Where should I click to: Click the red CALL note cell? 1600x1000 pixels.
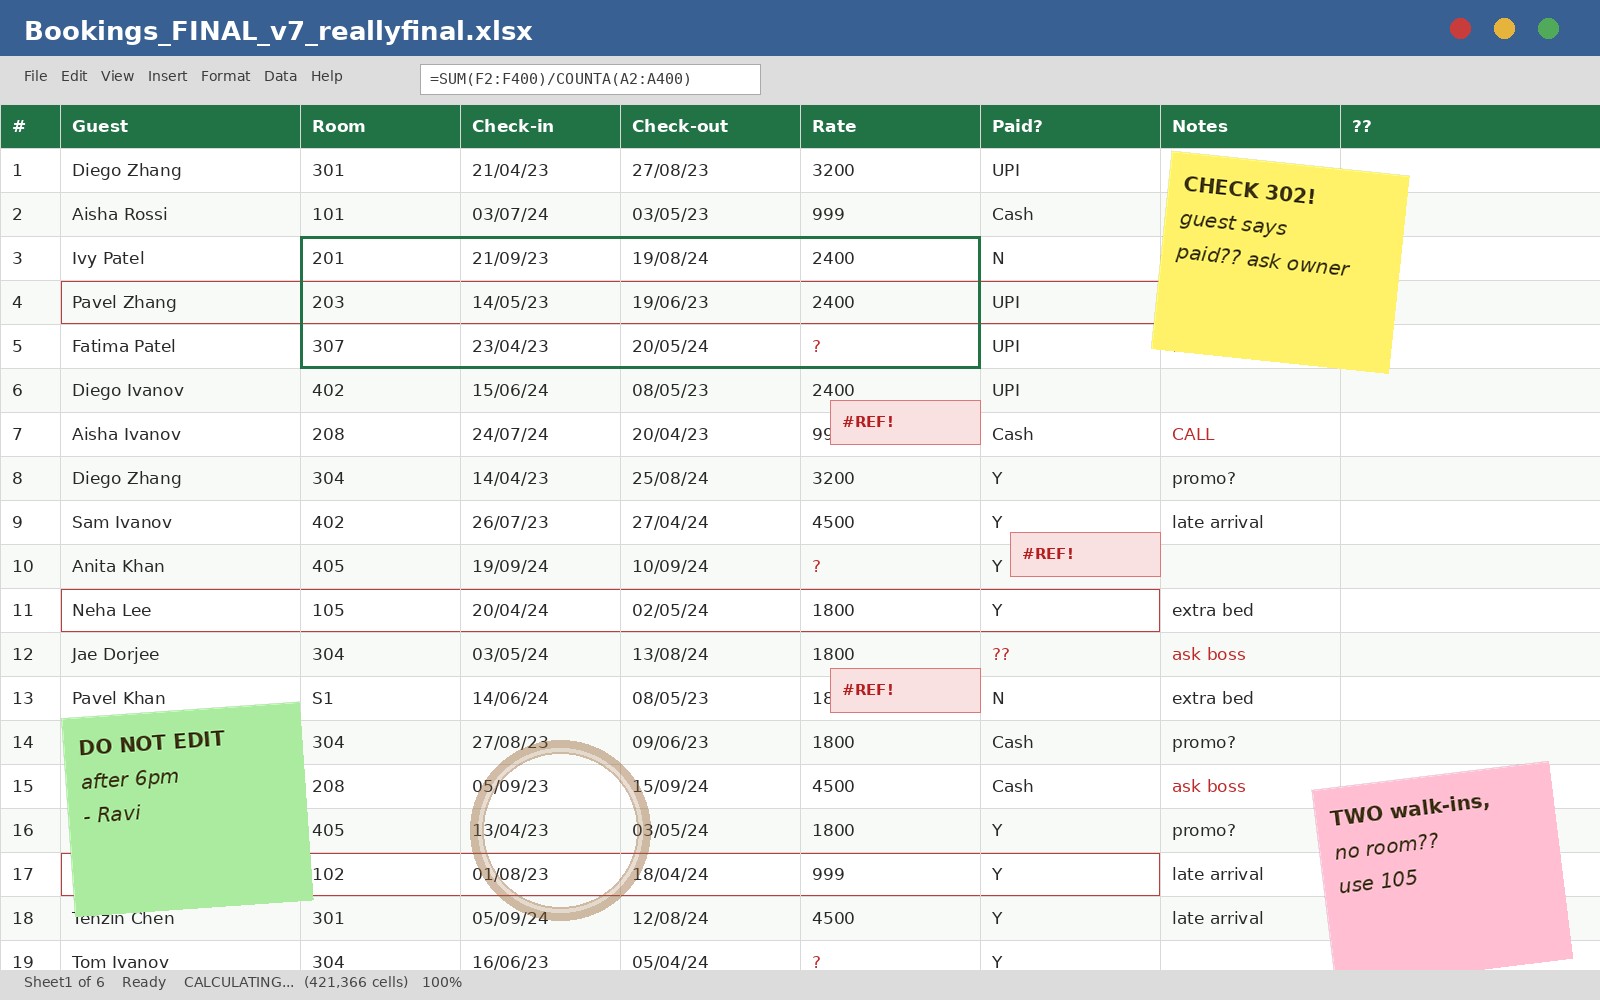(1250, 434)
